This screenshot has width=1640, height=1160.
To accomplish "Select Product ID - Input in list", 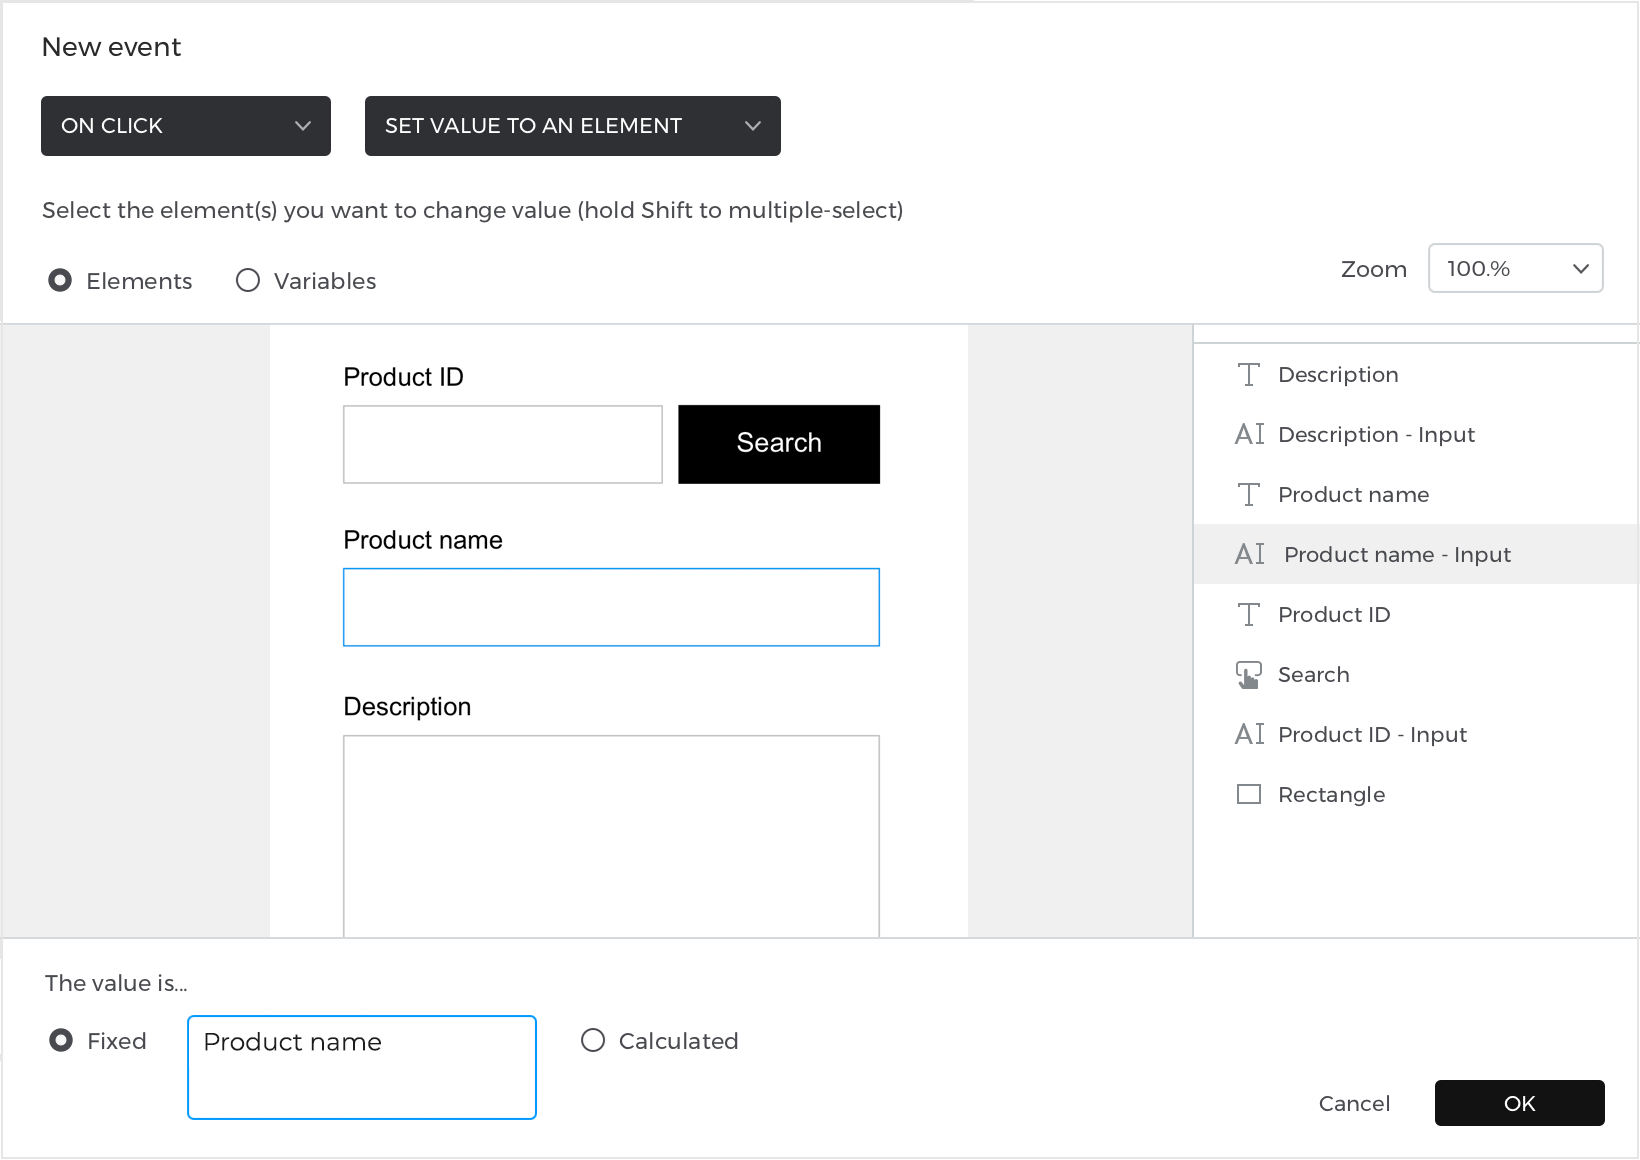I will click(1416, 734).
